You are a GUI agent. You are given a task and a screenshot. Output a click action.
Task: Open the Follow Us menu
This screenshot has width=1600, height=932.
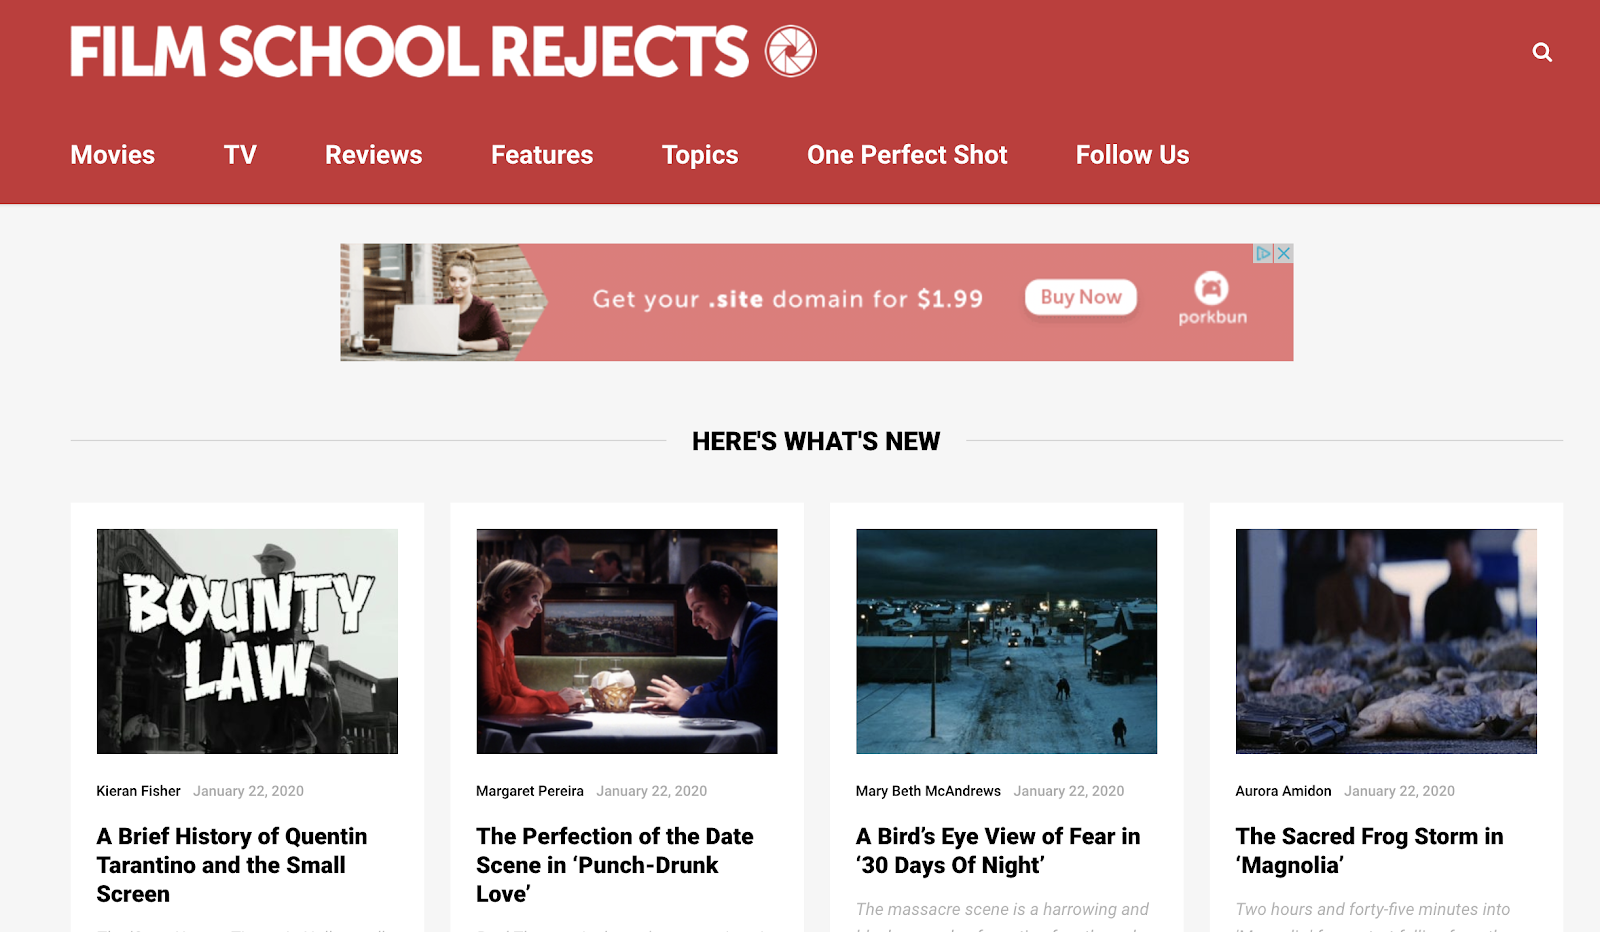1131,155
